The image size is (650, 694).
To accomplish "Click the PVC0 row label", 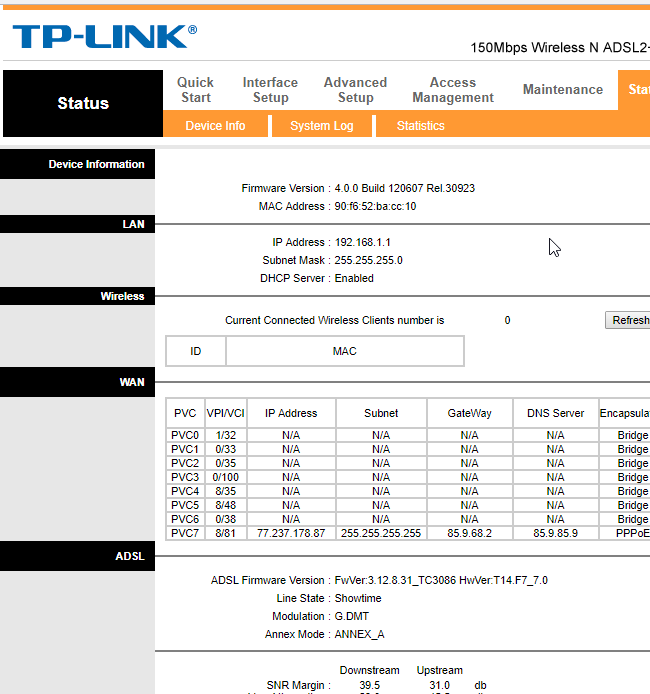I will (185, 435).
